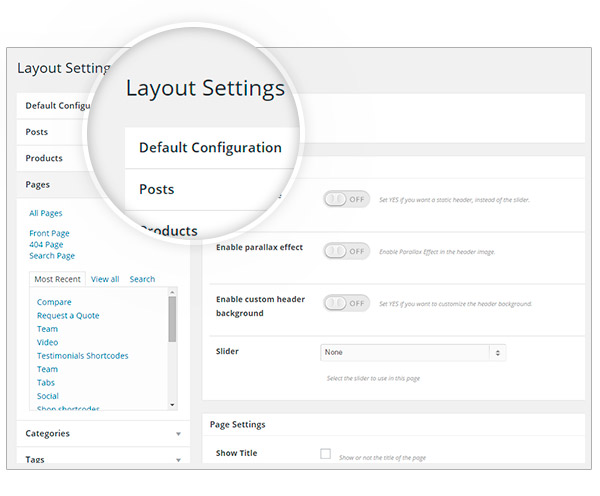Select the All Pages link
This screenshot has height=496, width=600.
point(46,213)
